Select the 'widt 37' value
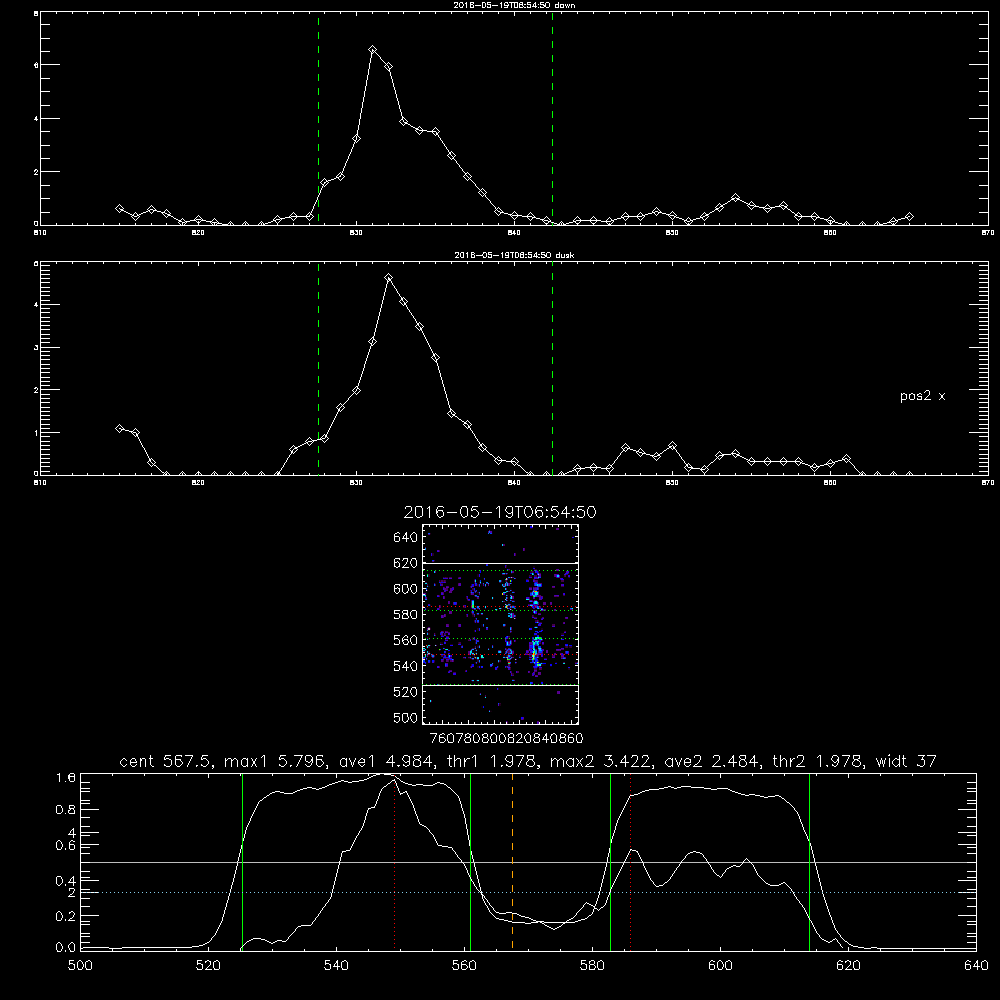The image size is (1000, 1000). pos(906,761)
